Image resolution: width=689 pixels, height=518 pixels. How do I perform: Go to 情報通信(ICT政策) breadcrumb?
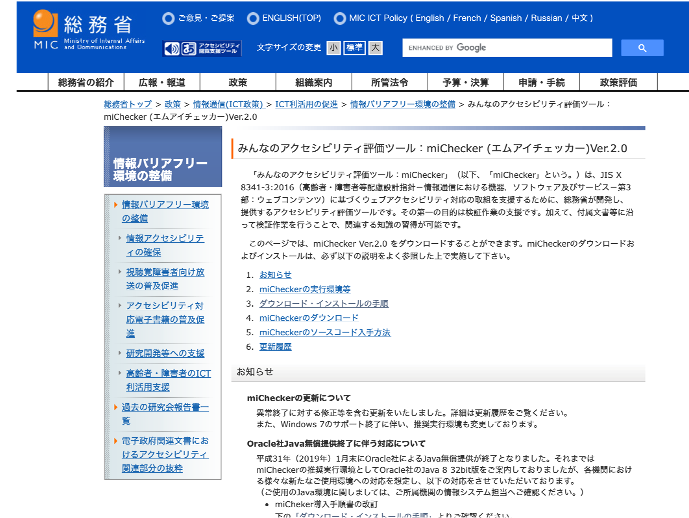pyautogui.click(x=228, y=104)
